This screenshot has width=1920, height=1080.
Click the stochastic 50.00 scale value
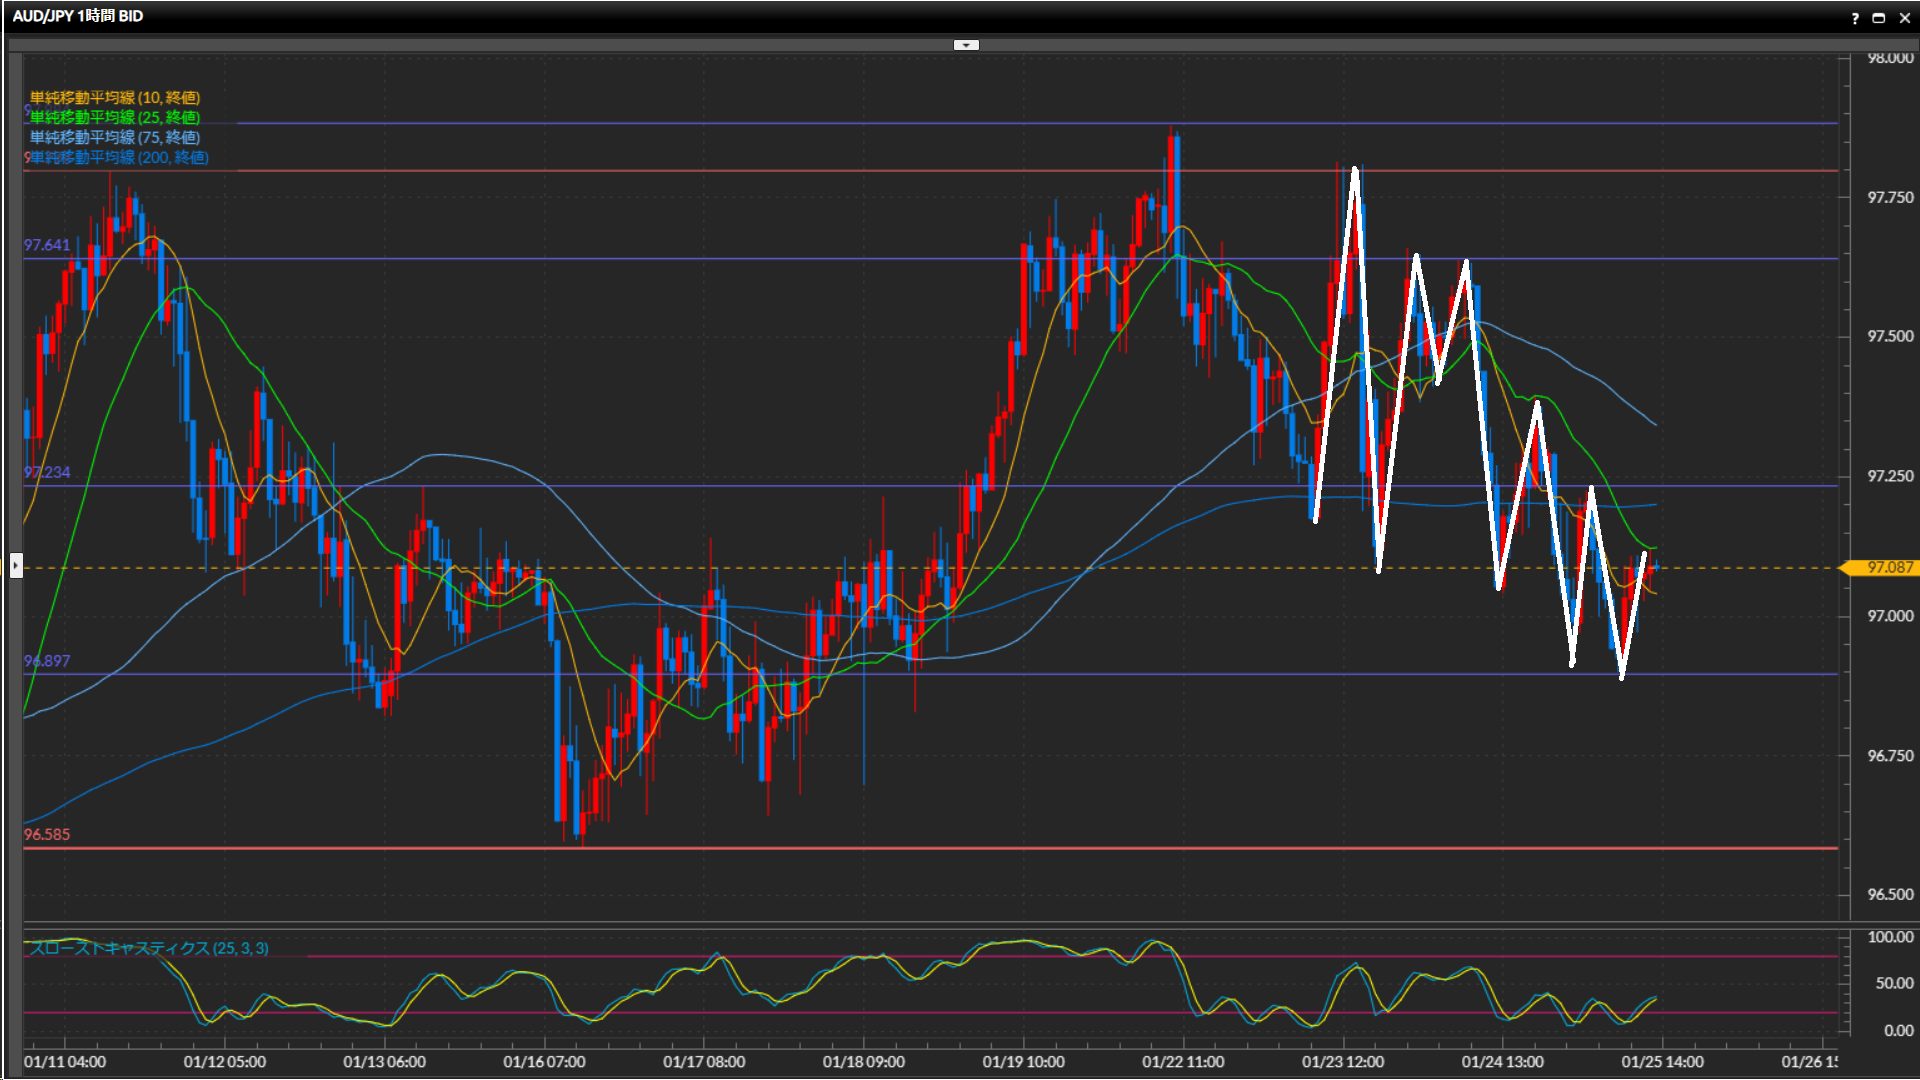tap(1894, 984)
